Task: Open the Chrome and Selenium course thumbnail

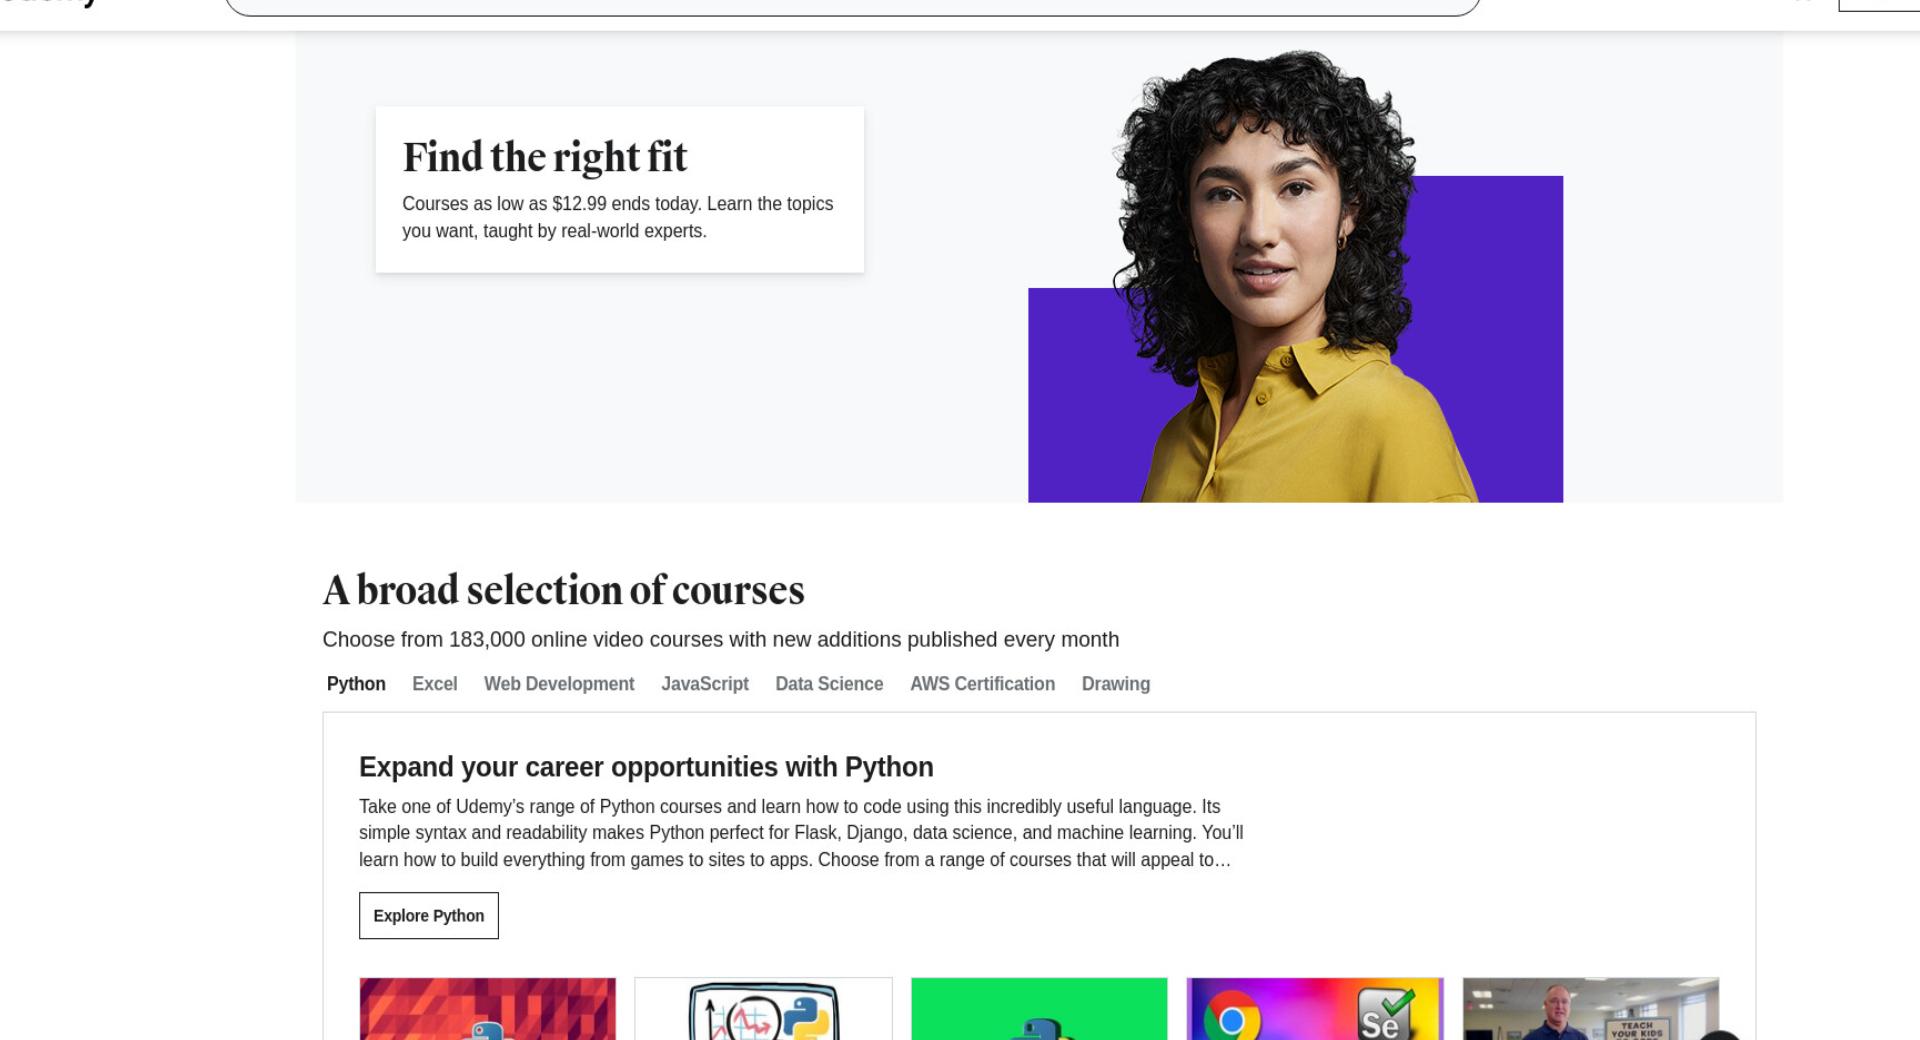Action: click(1315, 1008)
